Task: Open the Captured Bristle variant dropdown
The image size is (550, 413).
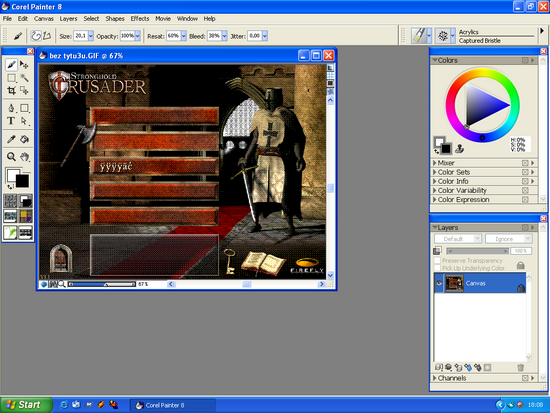Action: [x=453, y=36]
